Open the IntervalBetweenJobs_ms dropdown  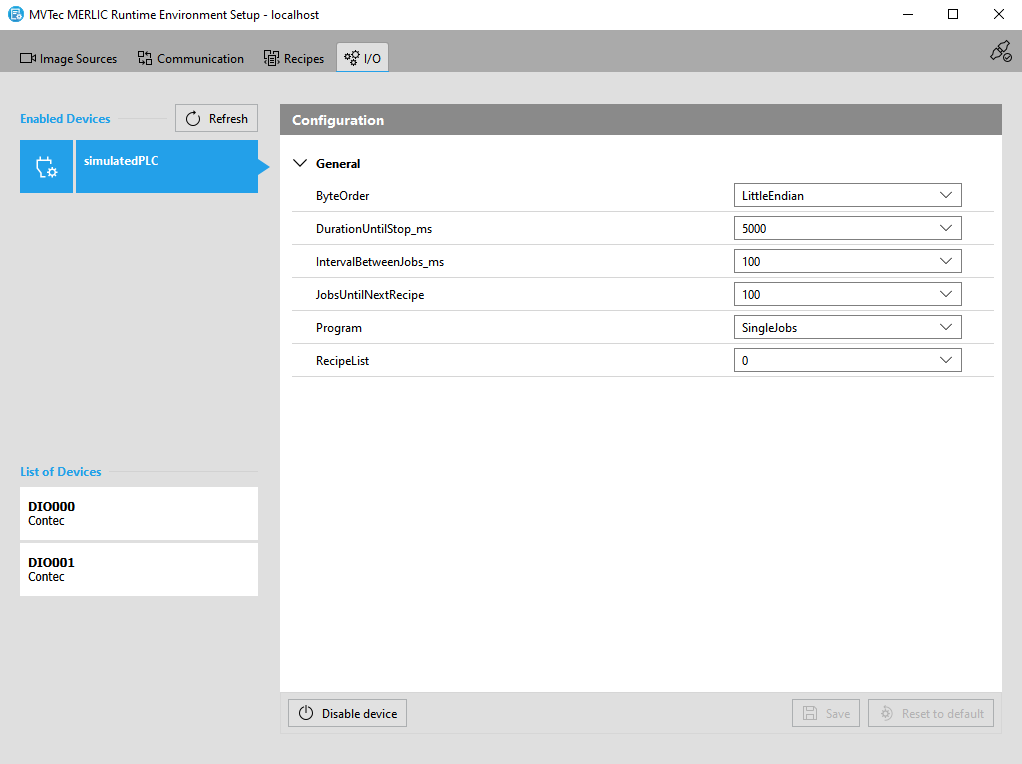847,262
